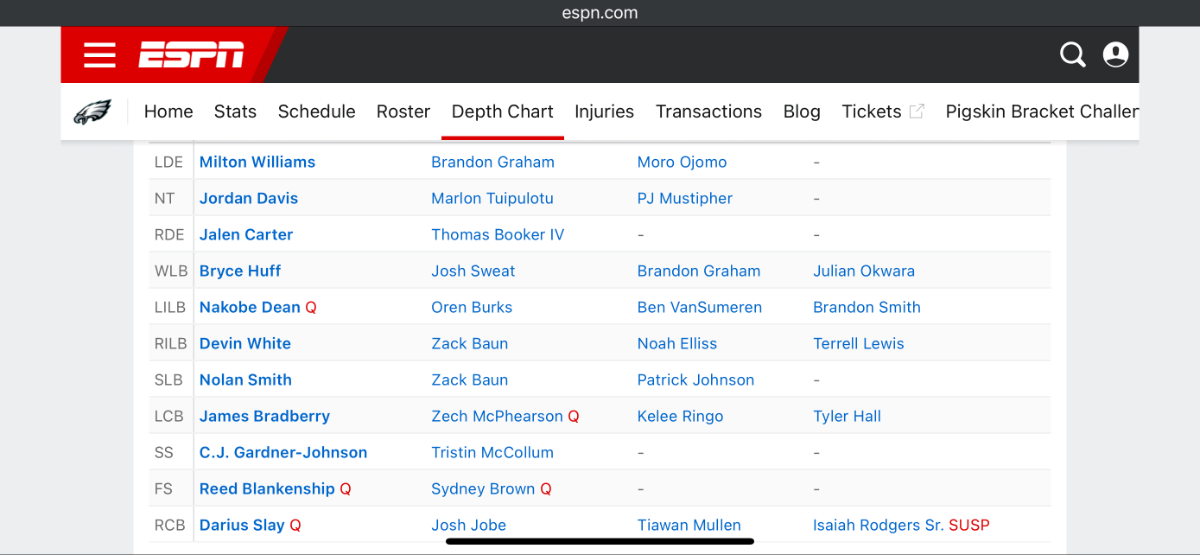Image resolution: width=1200 pixels, height=555 pixels.
Task: Switch to the Roster tab
Action: [403, 112]
